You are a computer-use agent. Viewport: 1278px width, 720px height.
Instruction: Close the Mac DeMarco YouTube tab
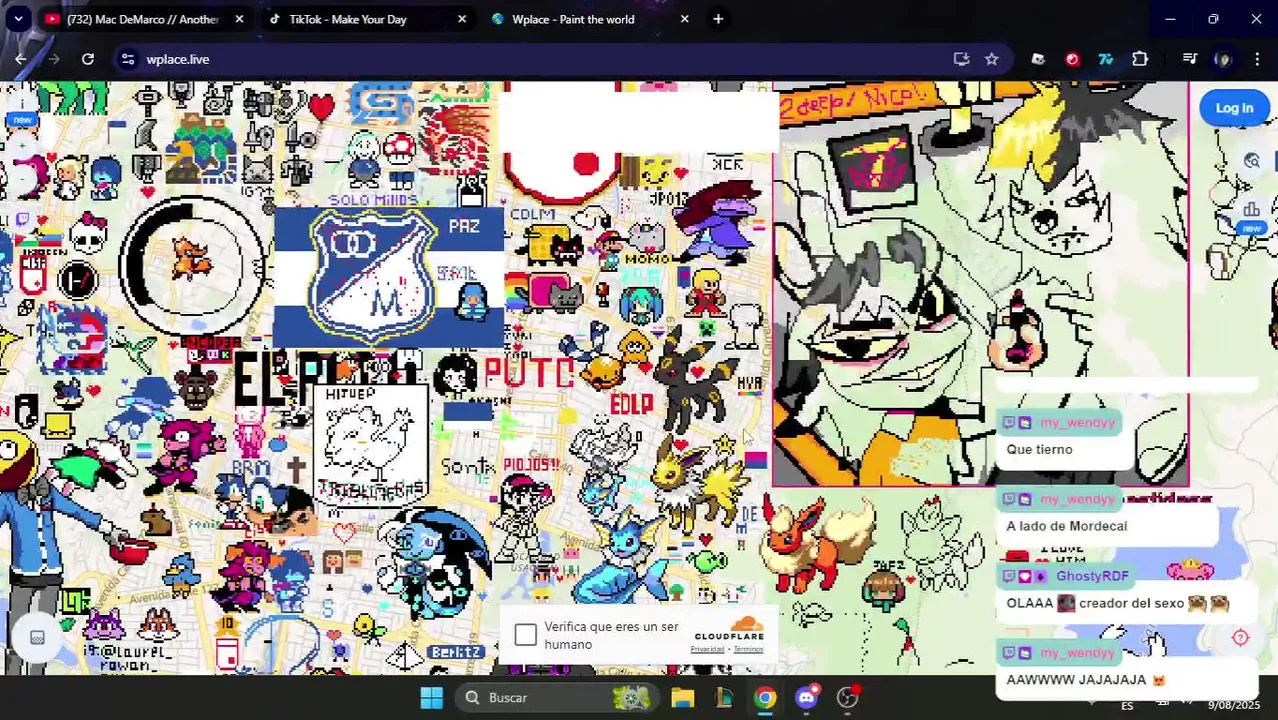[x=239, y=19]
